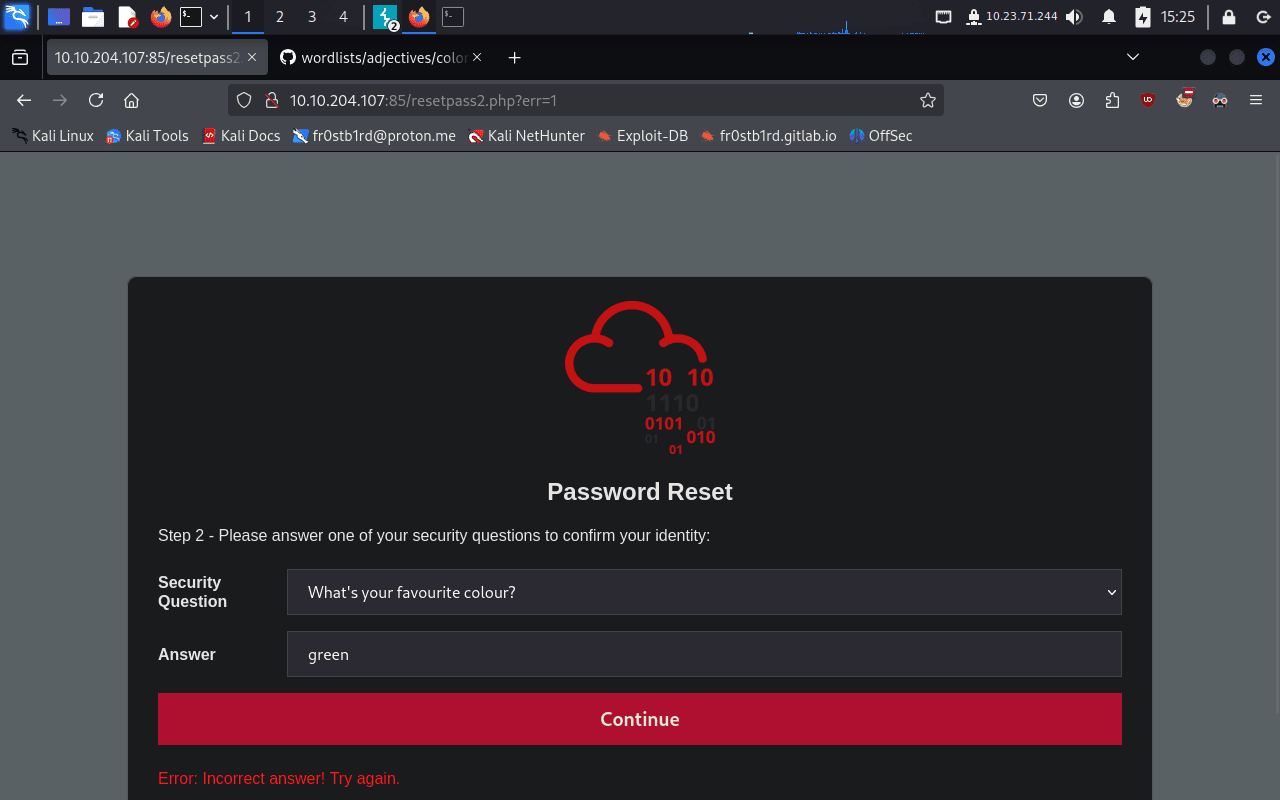The width and height of the screenshot is (1280, 800).
Task: Click the Firefox reload page icon
Action: (x=96, y=100)
